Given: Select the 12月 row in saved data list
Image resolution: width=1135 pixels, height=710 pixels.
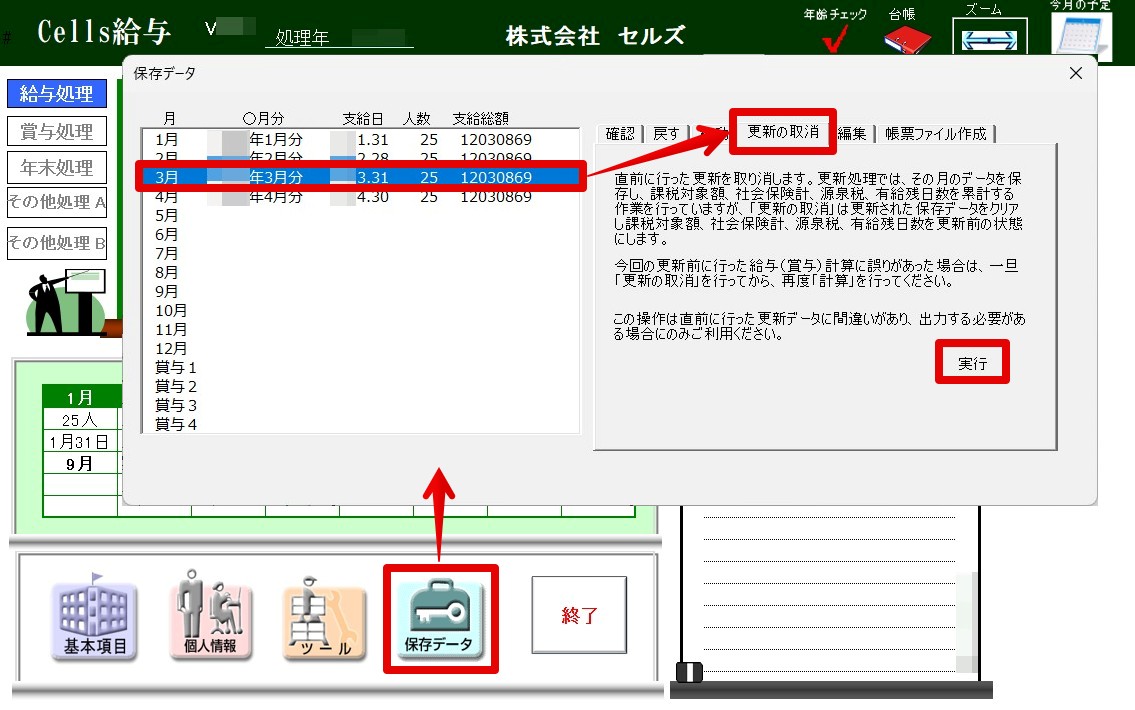Looking at the screenshot, I should coord(360,348).
